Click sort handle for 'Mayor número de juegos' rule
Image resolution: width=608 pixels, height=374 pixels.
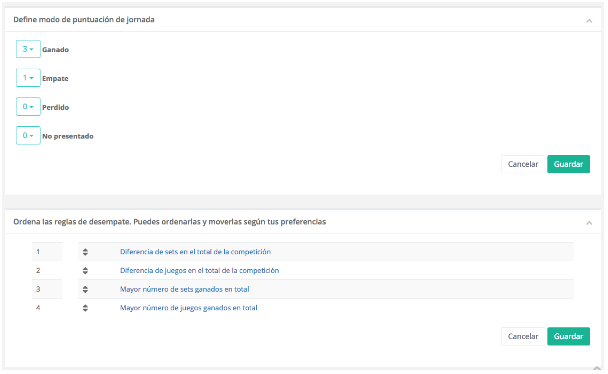click(85, 308)
